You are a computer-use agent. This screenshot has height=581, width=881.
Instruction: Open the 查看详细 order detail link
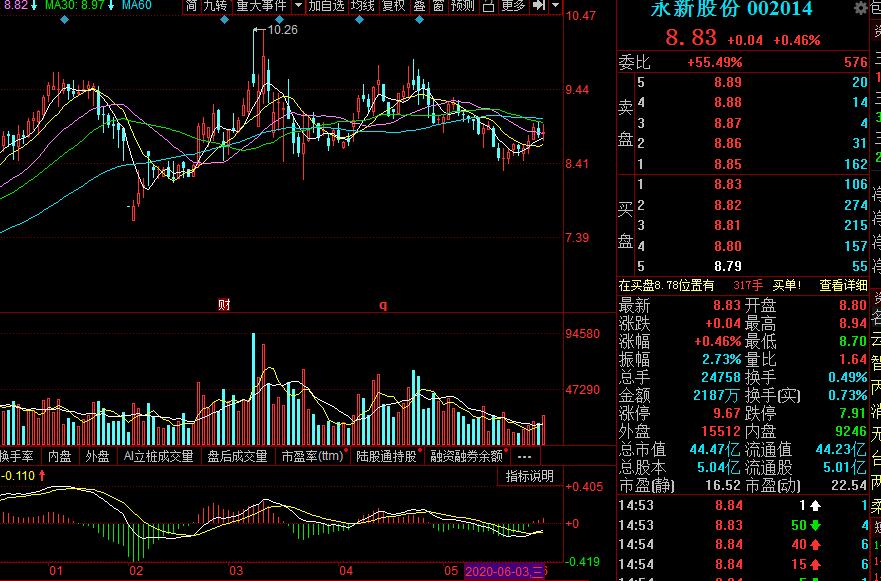[x=842, y=285]
